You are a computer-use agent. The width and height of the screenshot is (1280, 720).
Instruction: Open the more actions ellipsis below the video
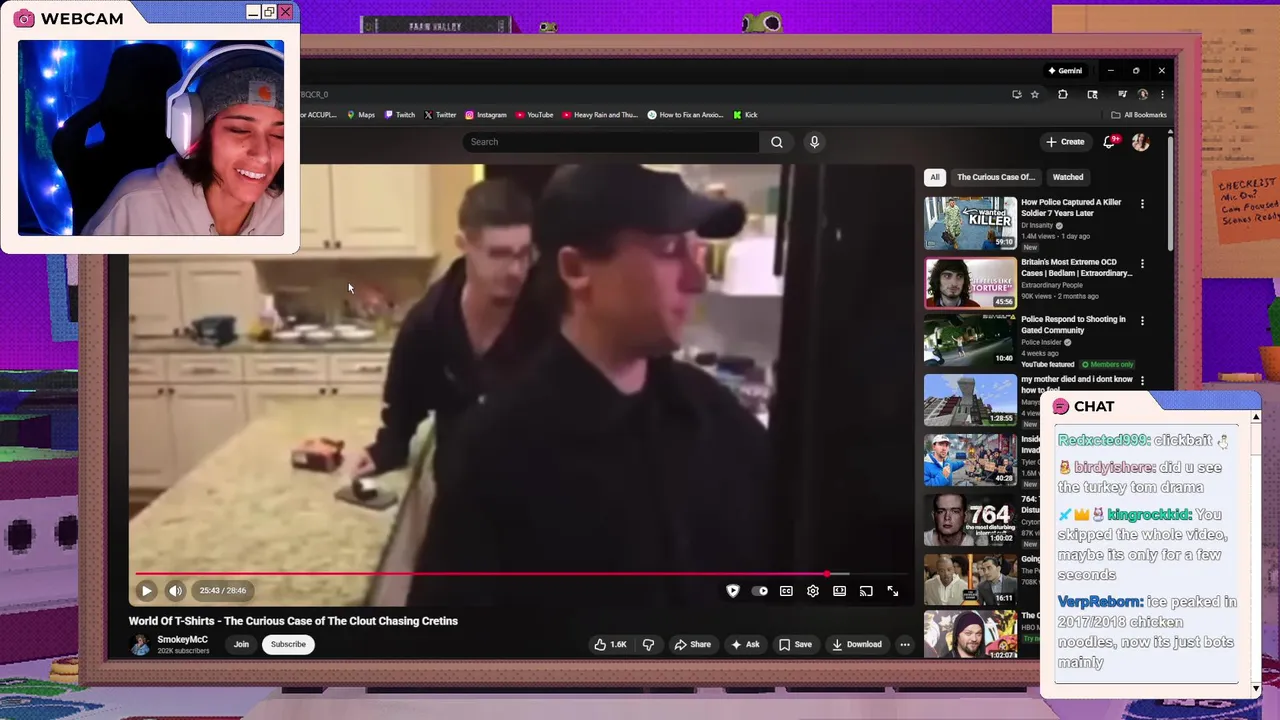(x=905, y=644)
